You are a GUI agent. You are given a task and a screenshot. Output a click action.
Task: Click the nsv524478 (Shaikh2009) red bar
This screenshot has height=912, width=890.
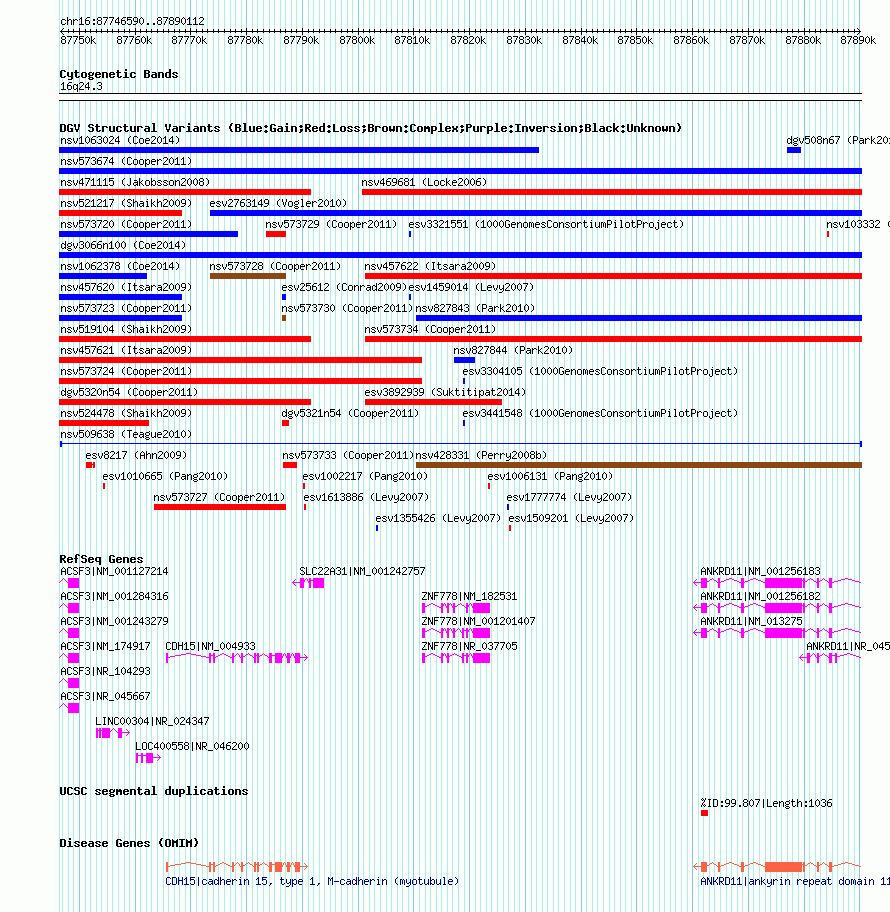[104, 423]
